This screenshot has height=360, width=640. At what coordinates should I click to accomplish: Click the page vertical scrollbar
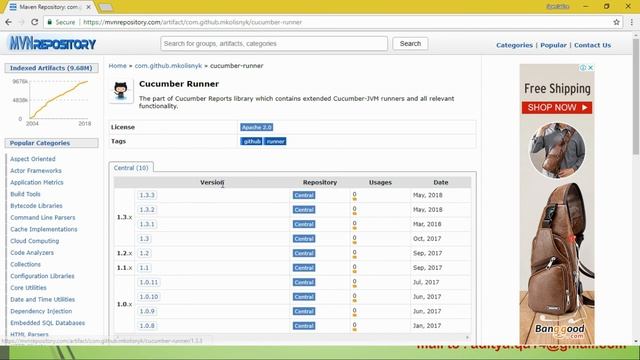pos(636,96)
